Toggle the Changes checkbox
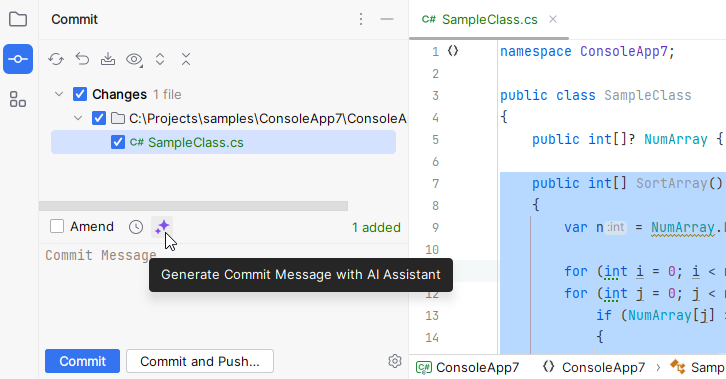This screenshot has height=379, width=726. pos(80,94)
